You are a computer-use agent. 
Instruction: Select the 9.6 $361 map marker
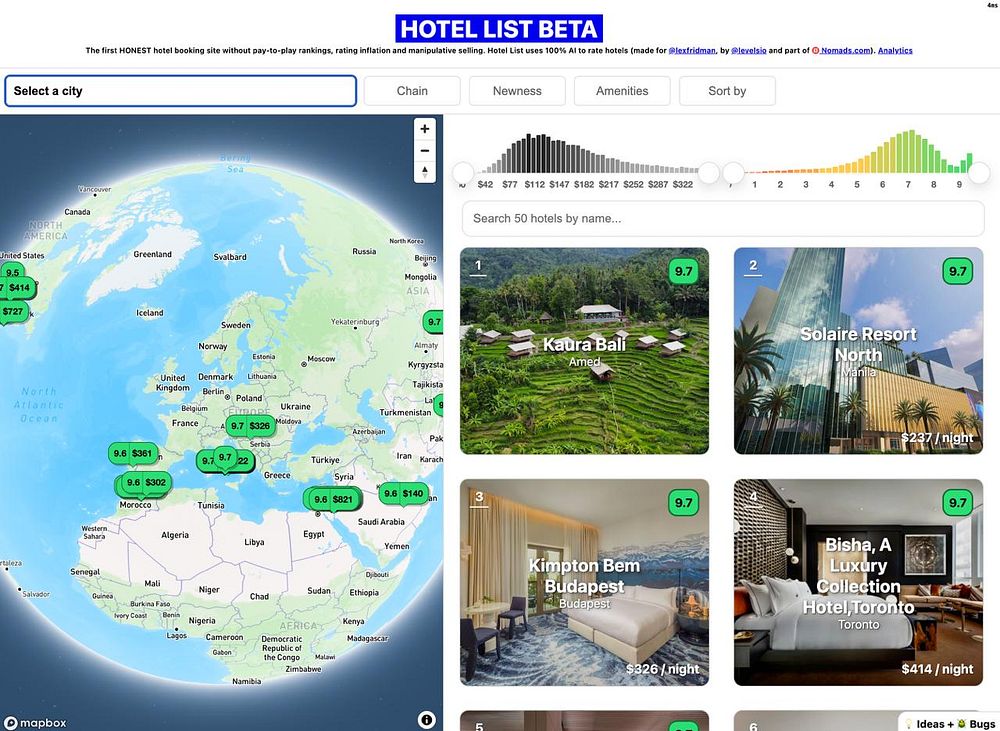pyautogui.click(x=133, y=454)
